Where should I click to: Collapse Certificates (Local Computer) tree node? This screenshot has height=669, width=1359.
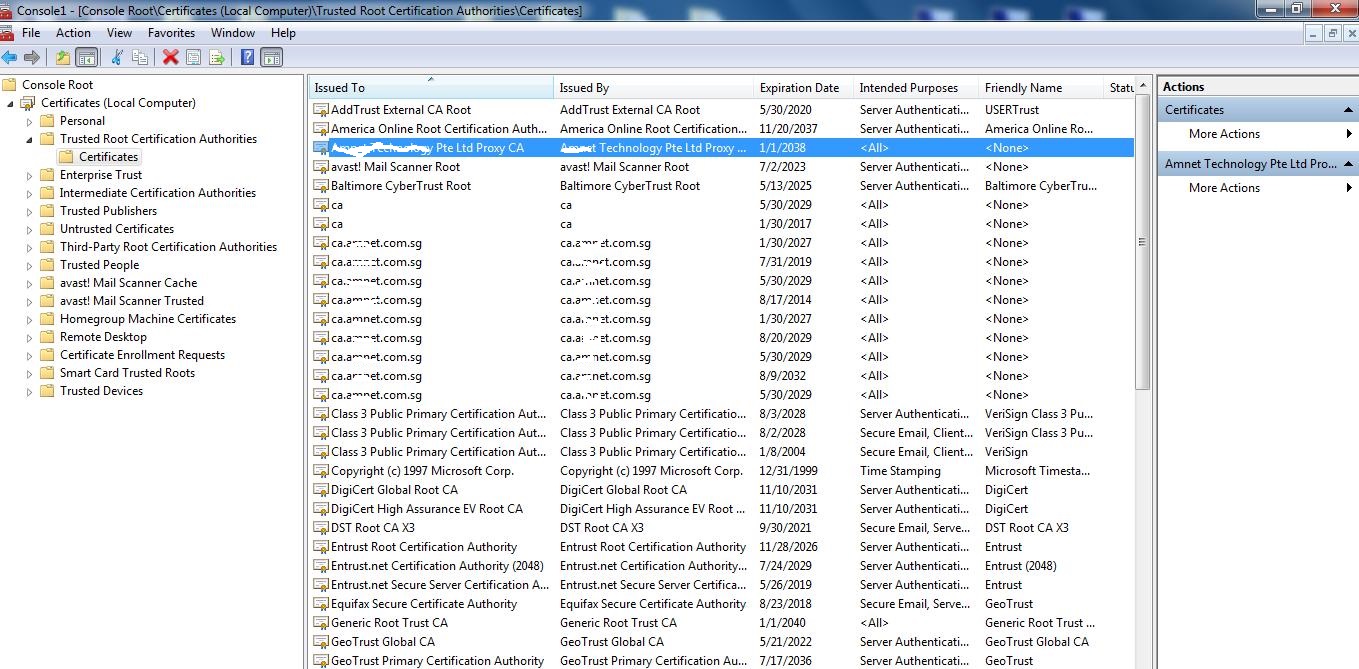click(x=11, y=103)
